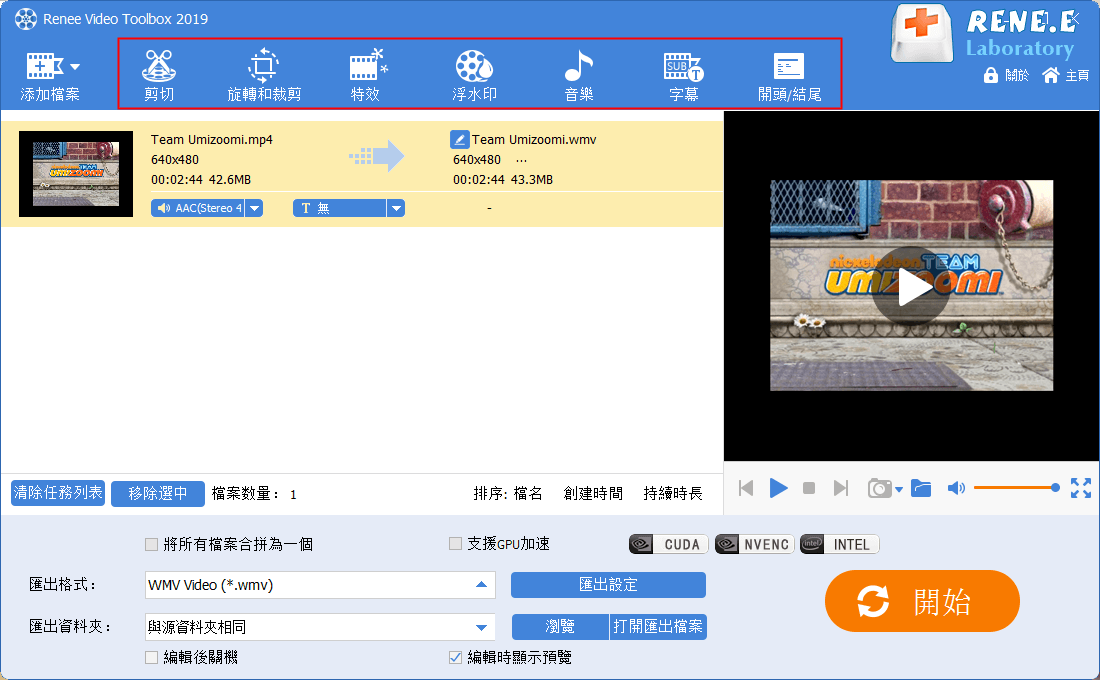Click the blue play button in player controls

pos(779,488)
